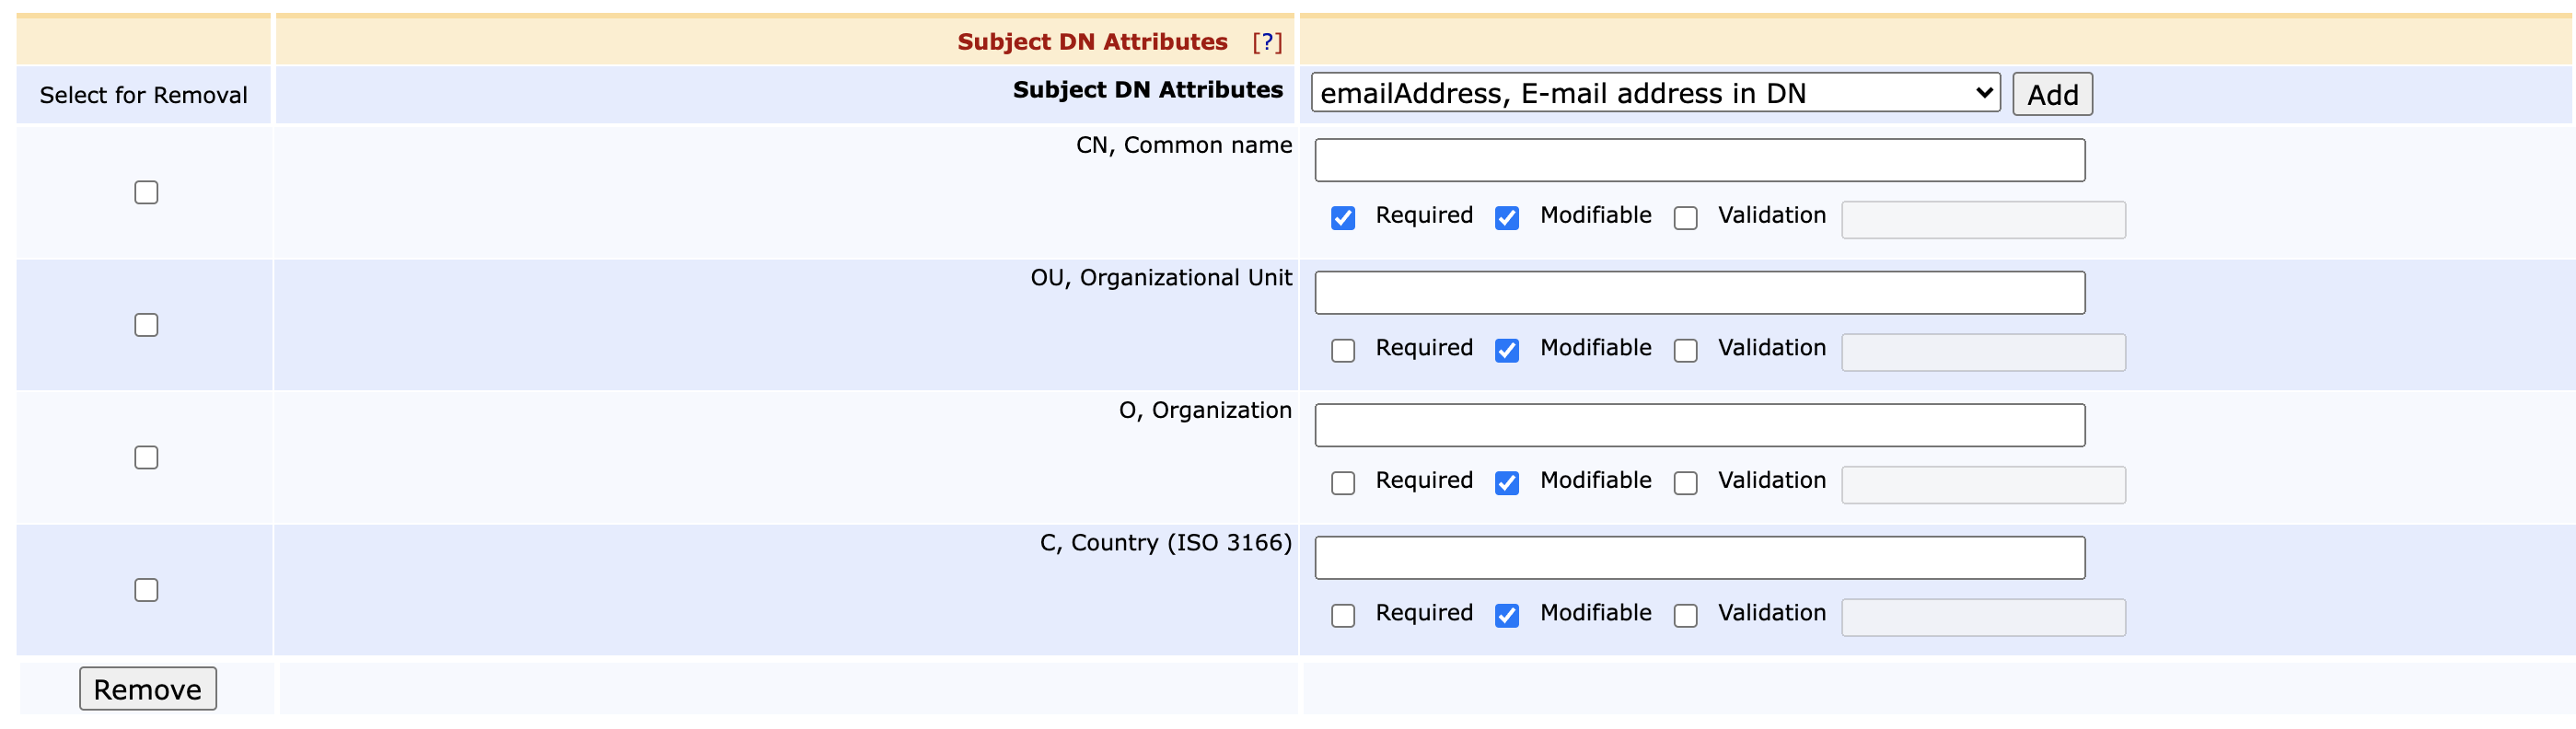Image resolution: width=2576 pixels, height=729 pixels.
Task: Click the CN, Common name text field
Action: [1699, 160]
